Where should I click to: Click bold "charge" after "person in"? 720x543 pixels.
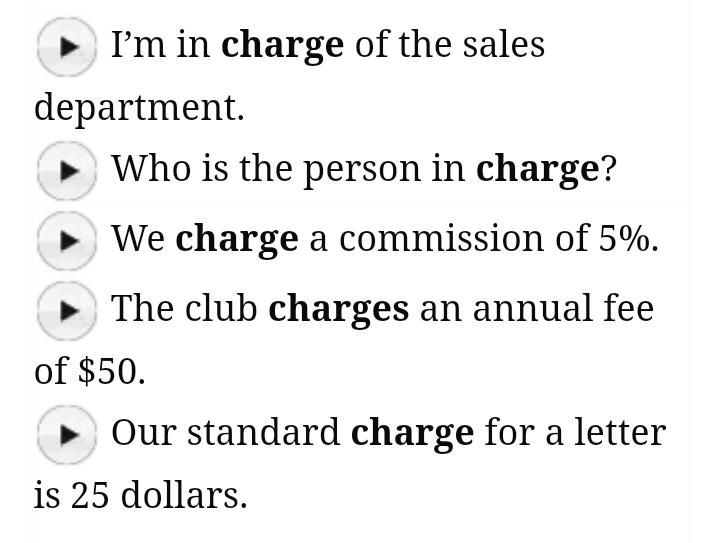click(x=537, y=170)
